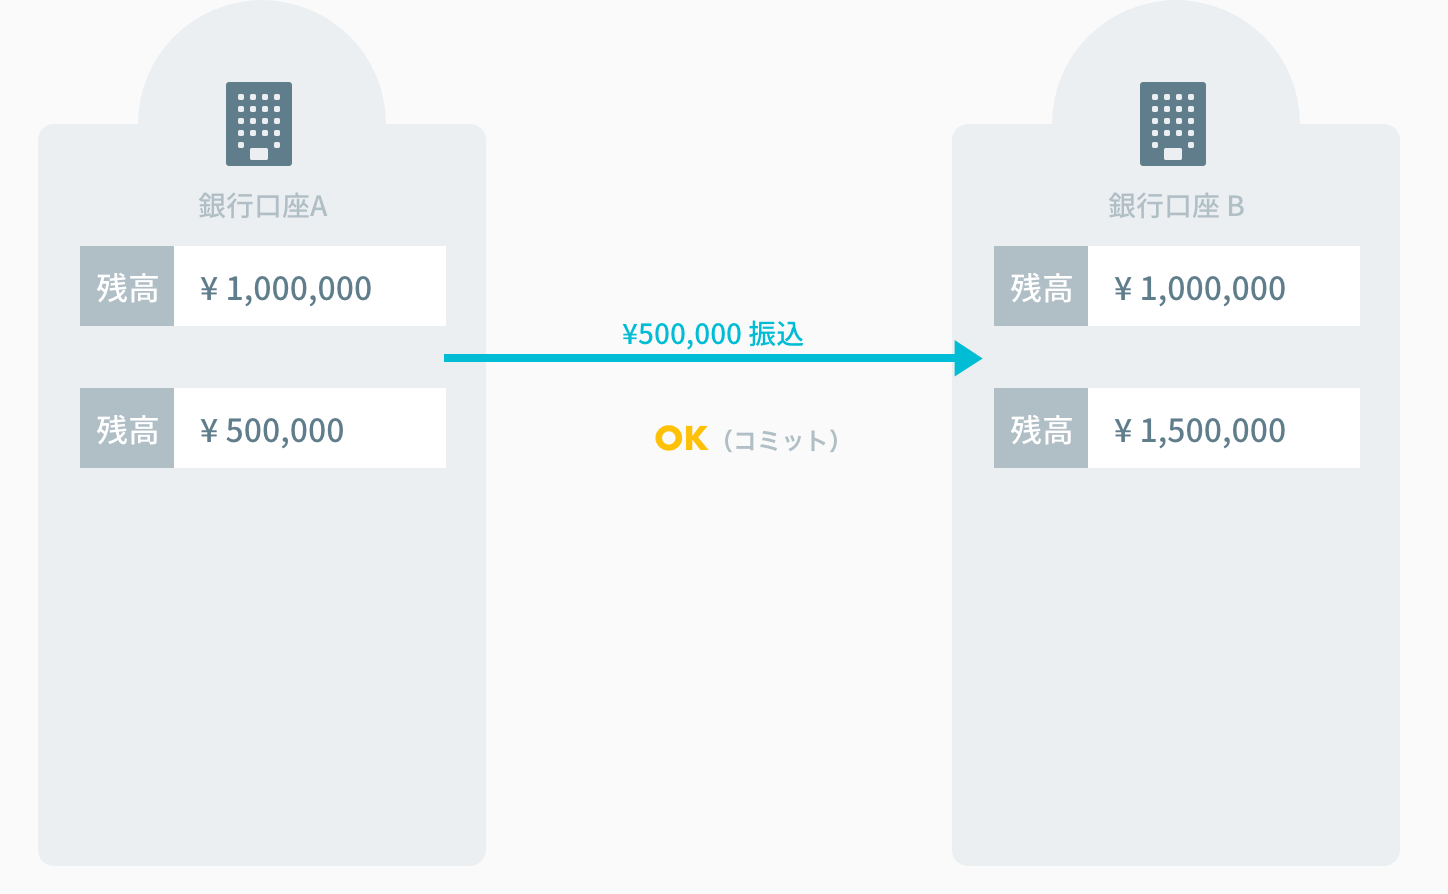
Task: Click the empty area of account A panel
Action: point(262,660)
